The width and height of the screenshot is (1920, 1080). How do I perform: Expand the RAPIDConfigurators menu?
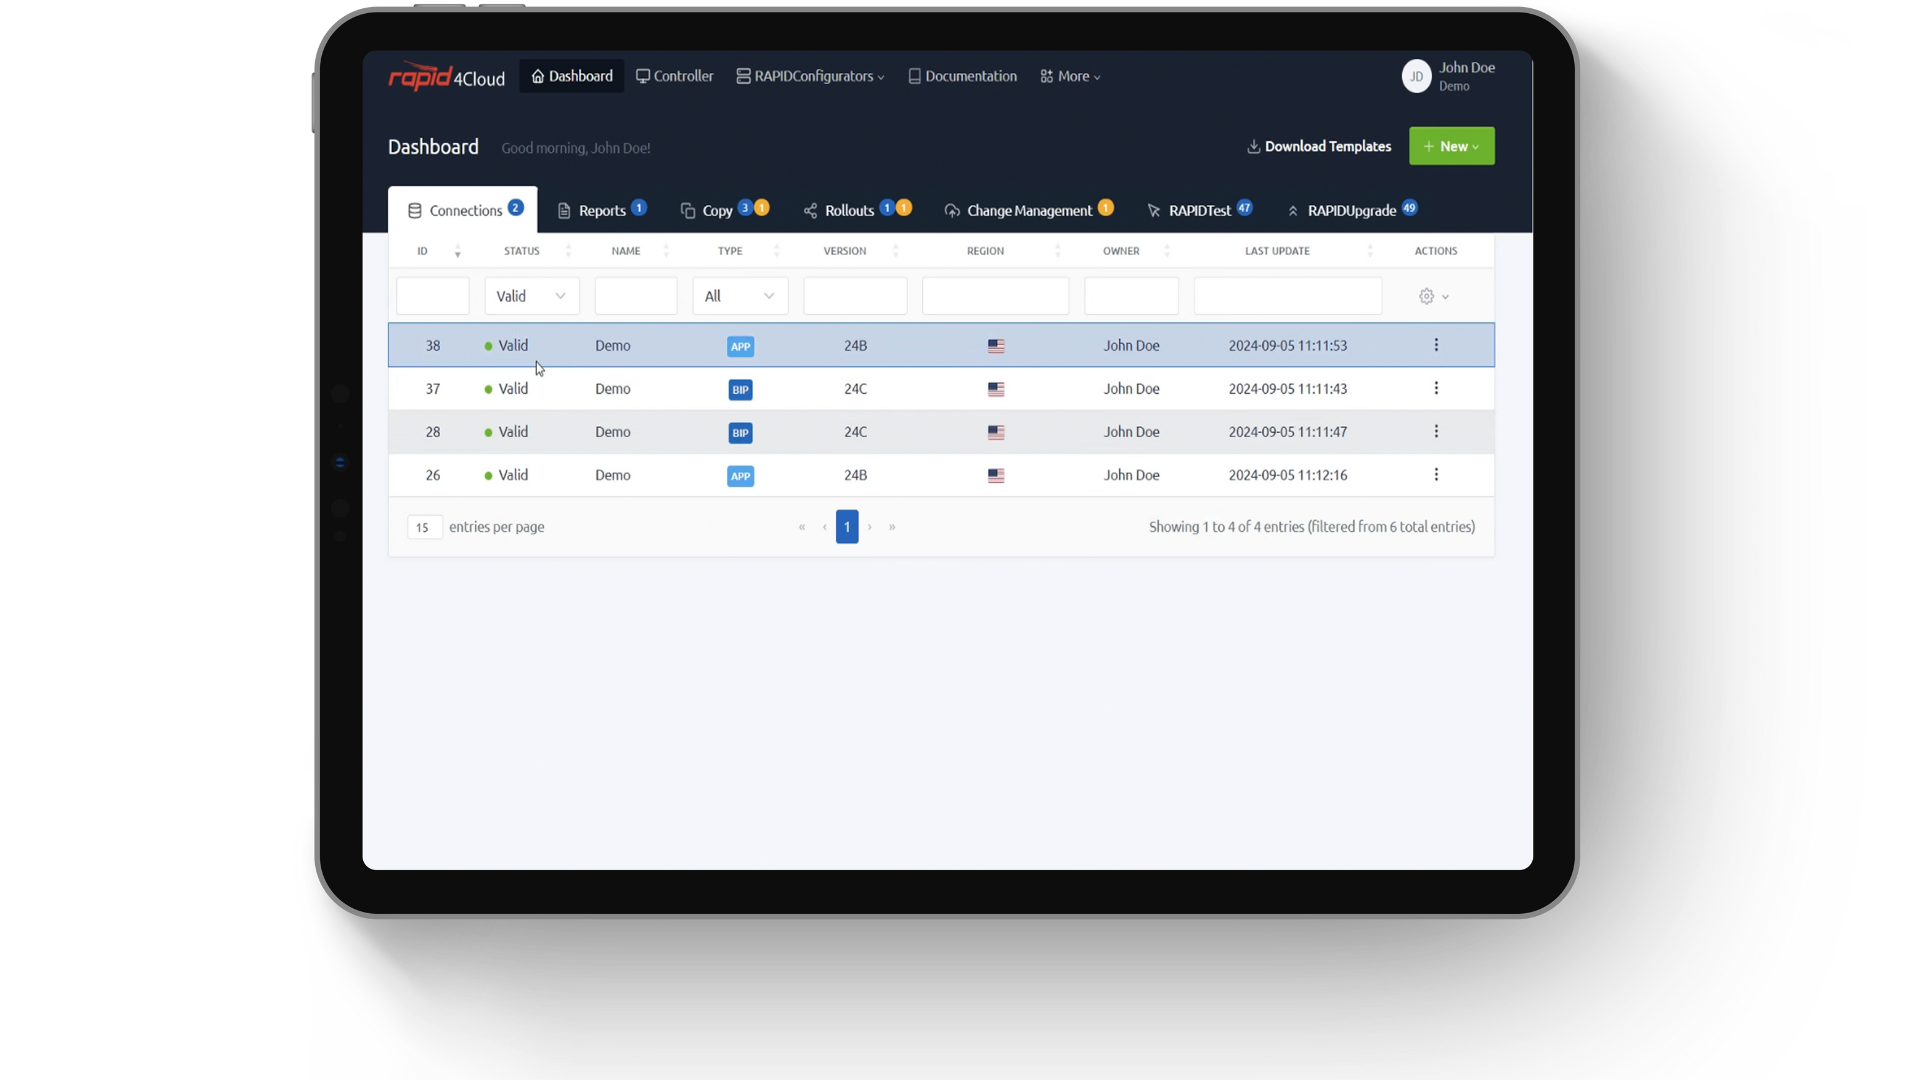[810, 76]
